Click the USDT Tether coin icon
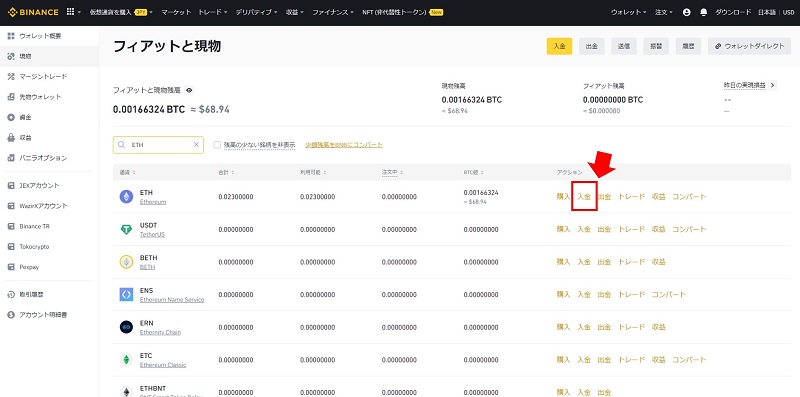 126,229
